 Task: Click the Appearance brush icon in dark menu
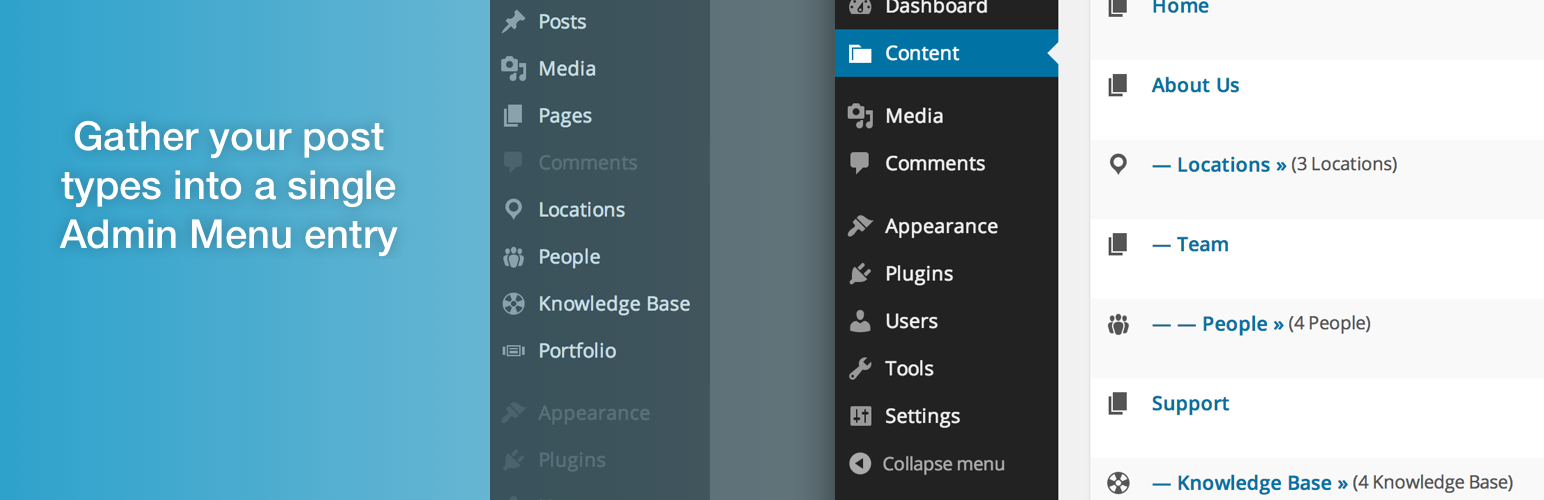860,226
